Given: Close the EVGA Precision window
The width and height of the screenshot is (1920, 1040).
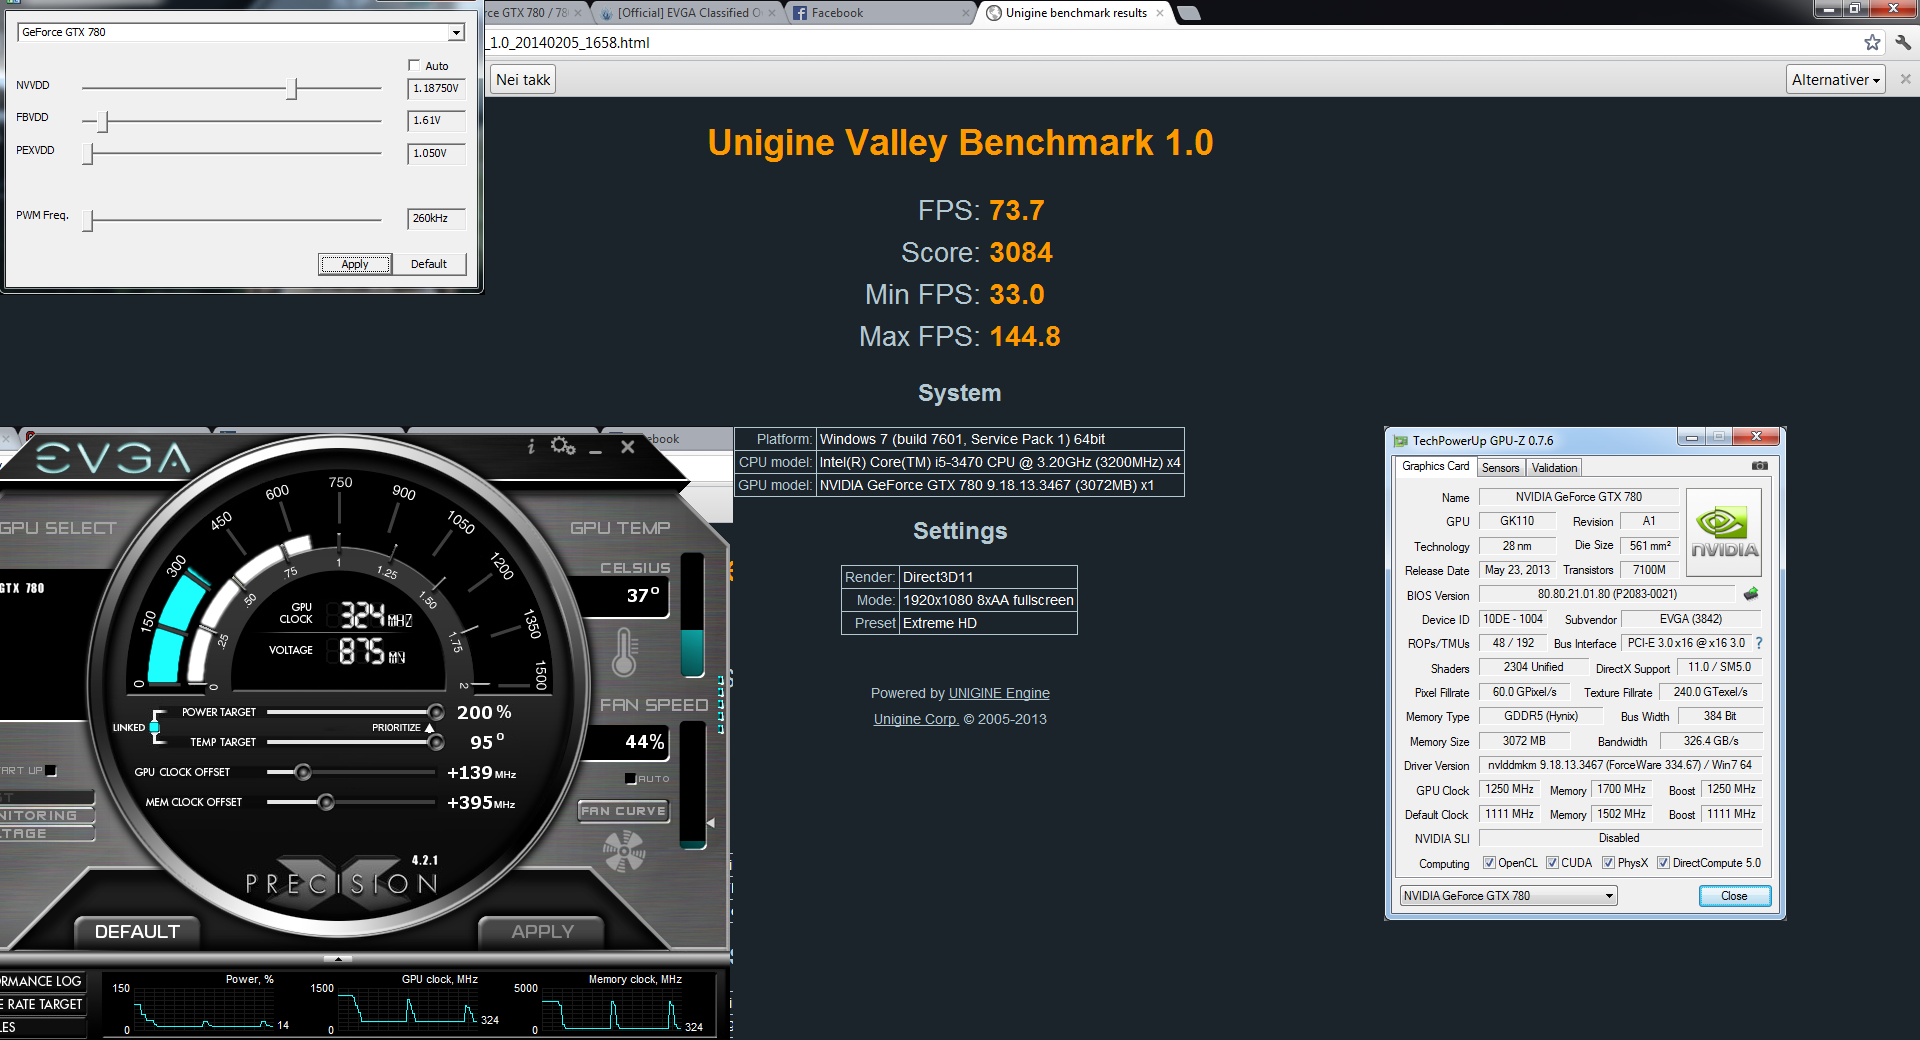Looking at the screenshot, I should click(x=628, y=447).
